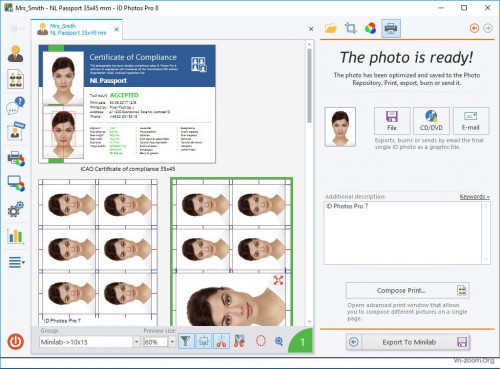This screenshot has width=500, height=369.
Task: Click the final ID photo thumbnail
Action: [x=340, y=127]
